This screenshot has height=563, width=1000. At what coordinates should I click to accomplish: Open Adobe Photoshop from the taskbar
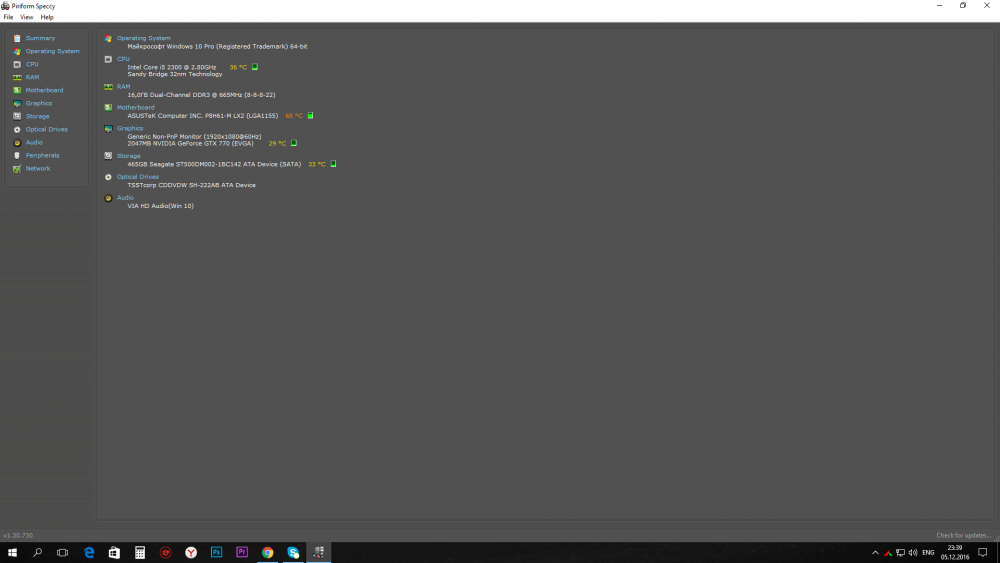point(216,552)
